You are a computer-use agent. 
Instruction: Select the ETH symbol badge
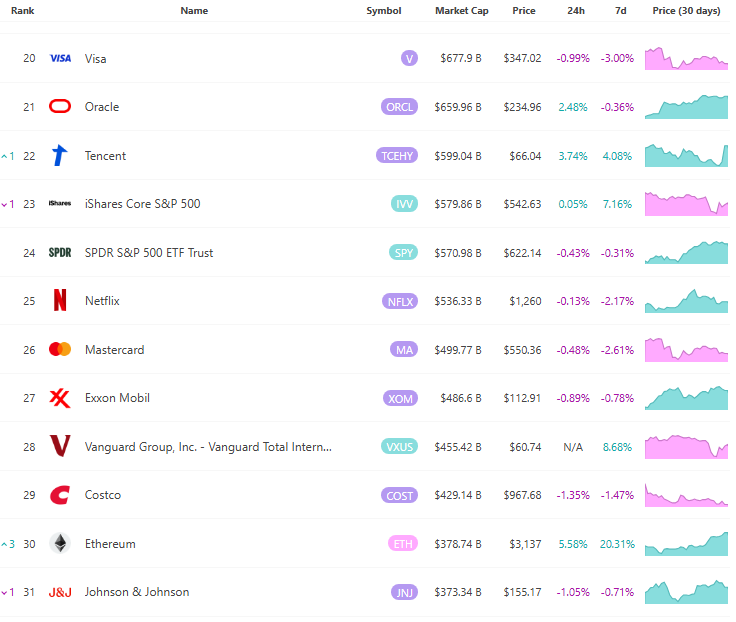coord(403,544)
